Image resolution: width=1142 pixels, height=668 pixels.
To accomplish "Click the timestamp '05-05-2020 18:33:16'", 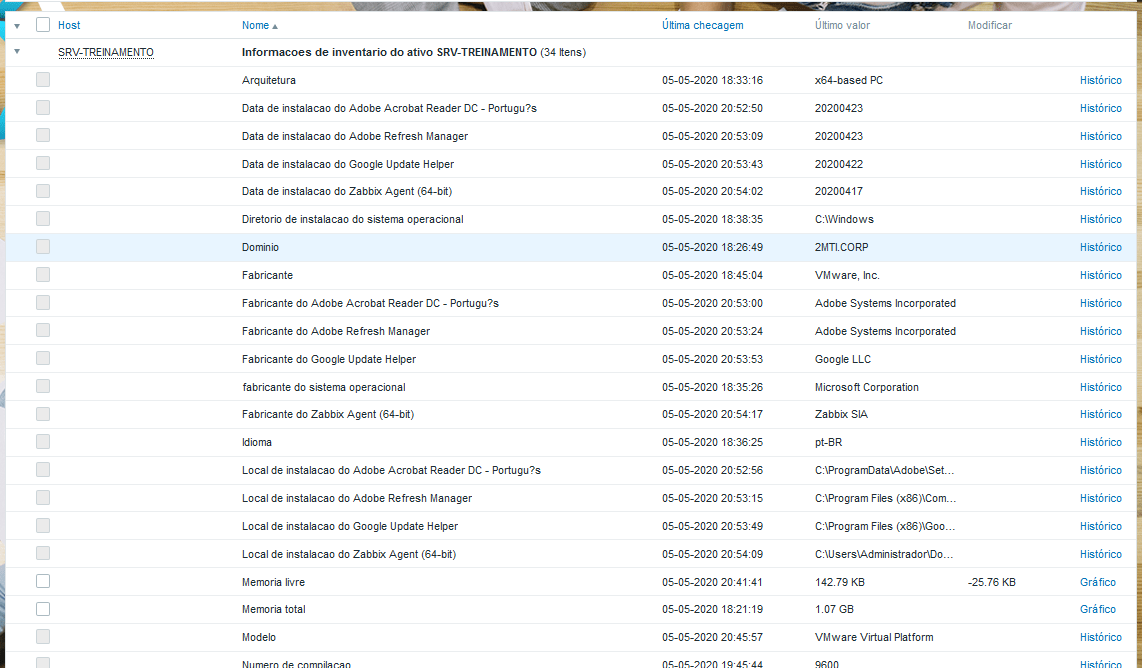I will pos(712,80).
